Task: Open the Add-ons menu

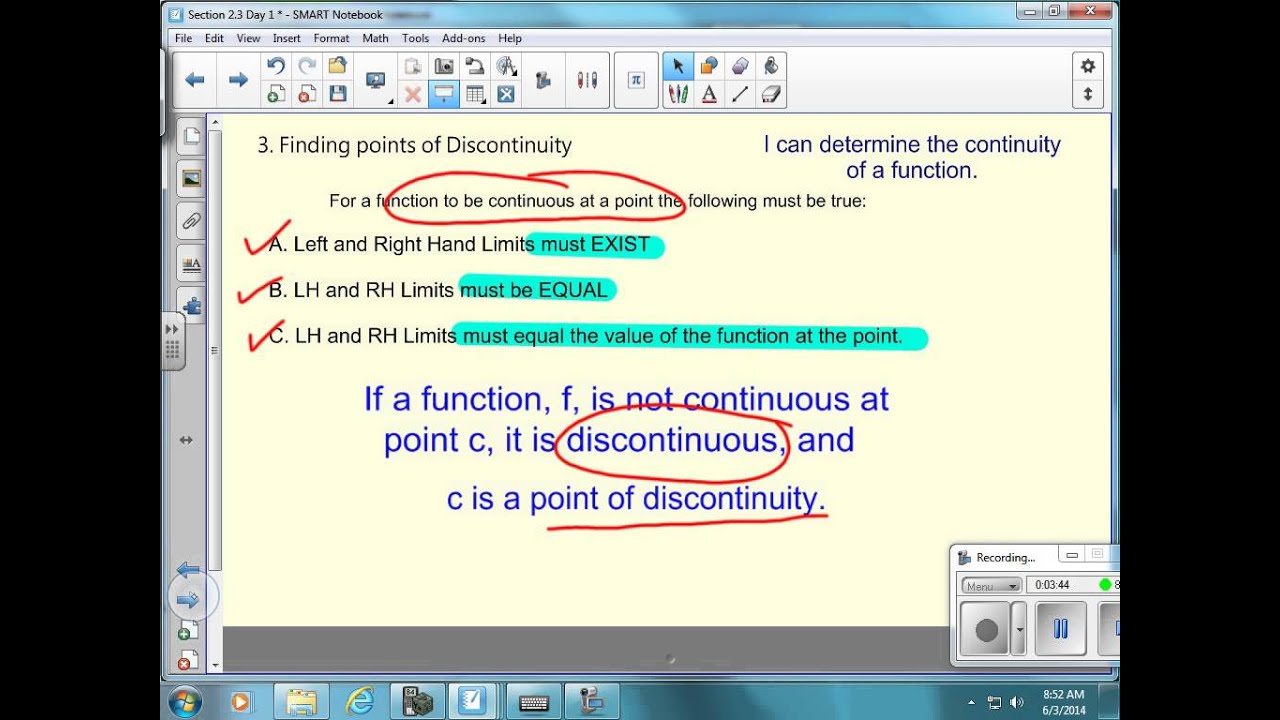Action: click(463, 38)
